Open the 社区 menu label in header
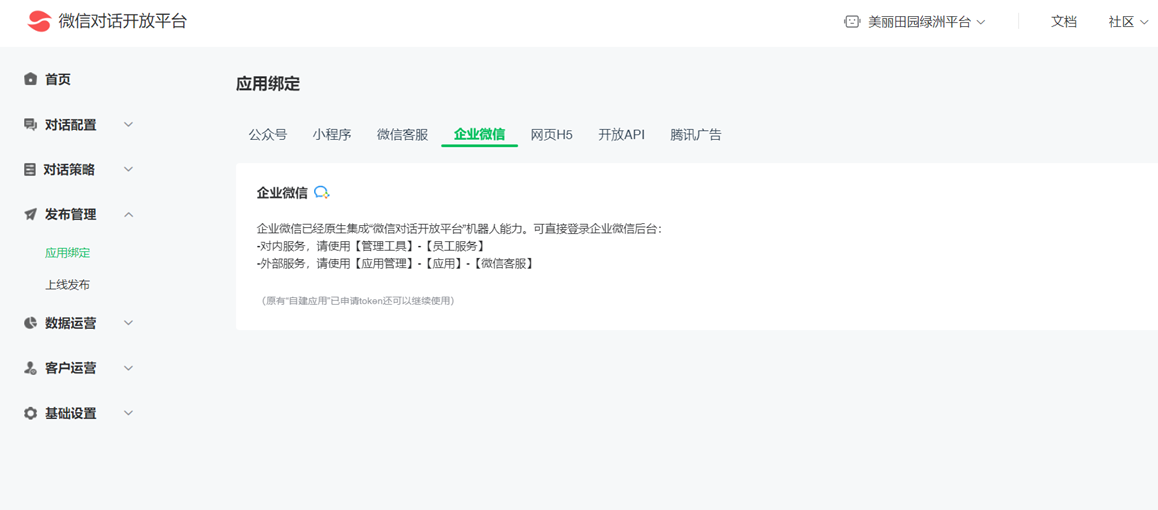The height and width of the screenshot is (510, 1158). pos(1121,22)
